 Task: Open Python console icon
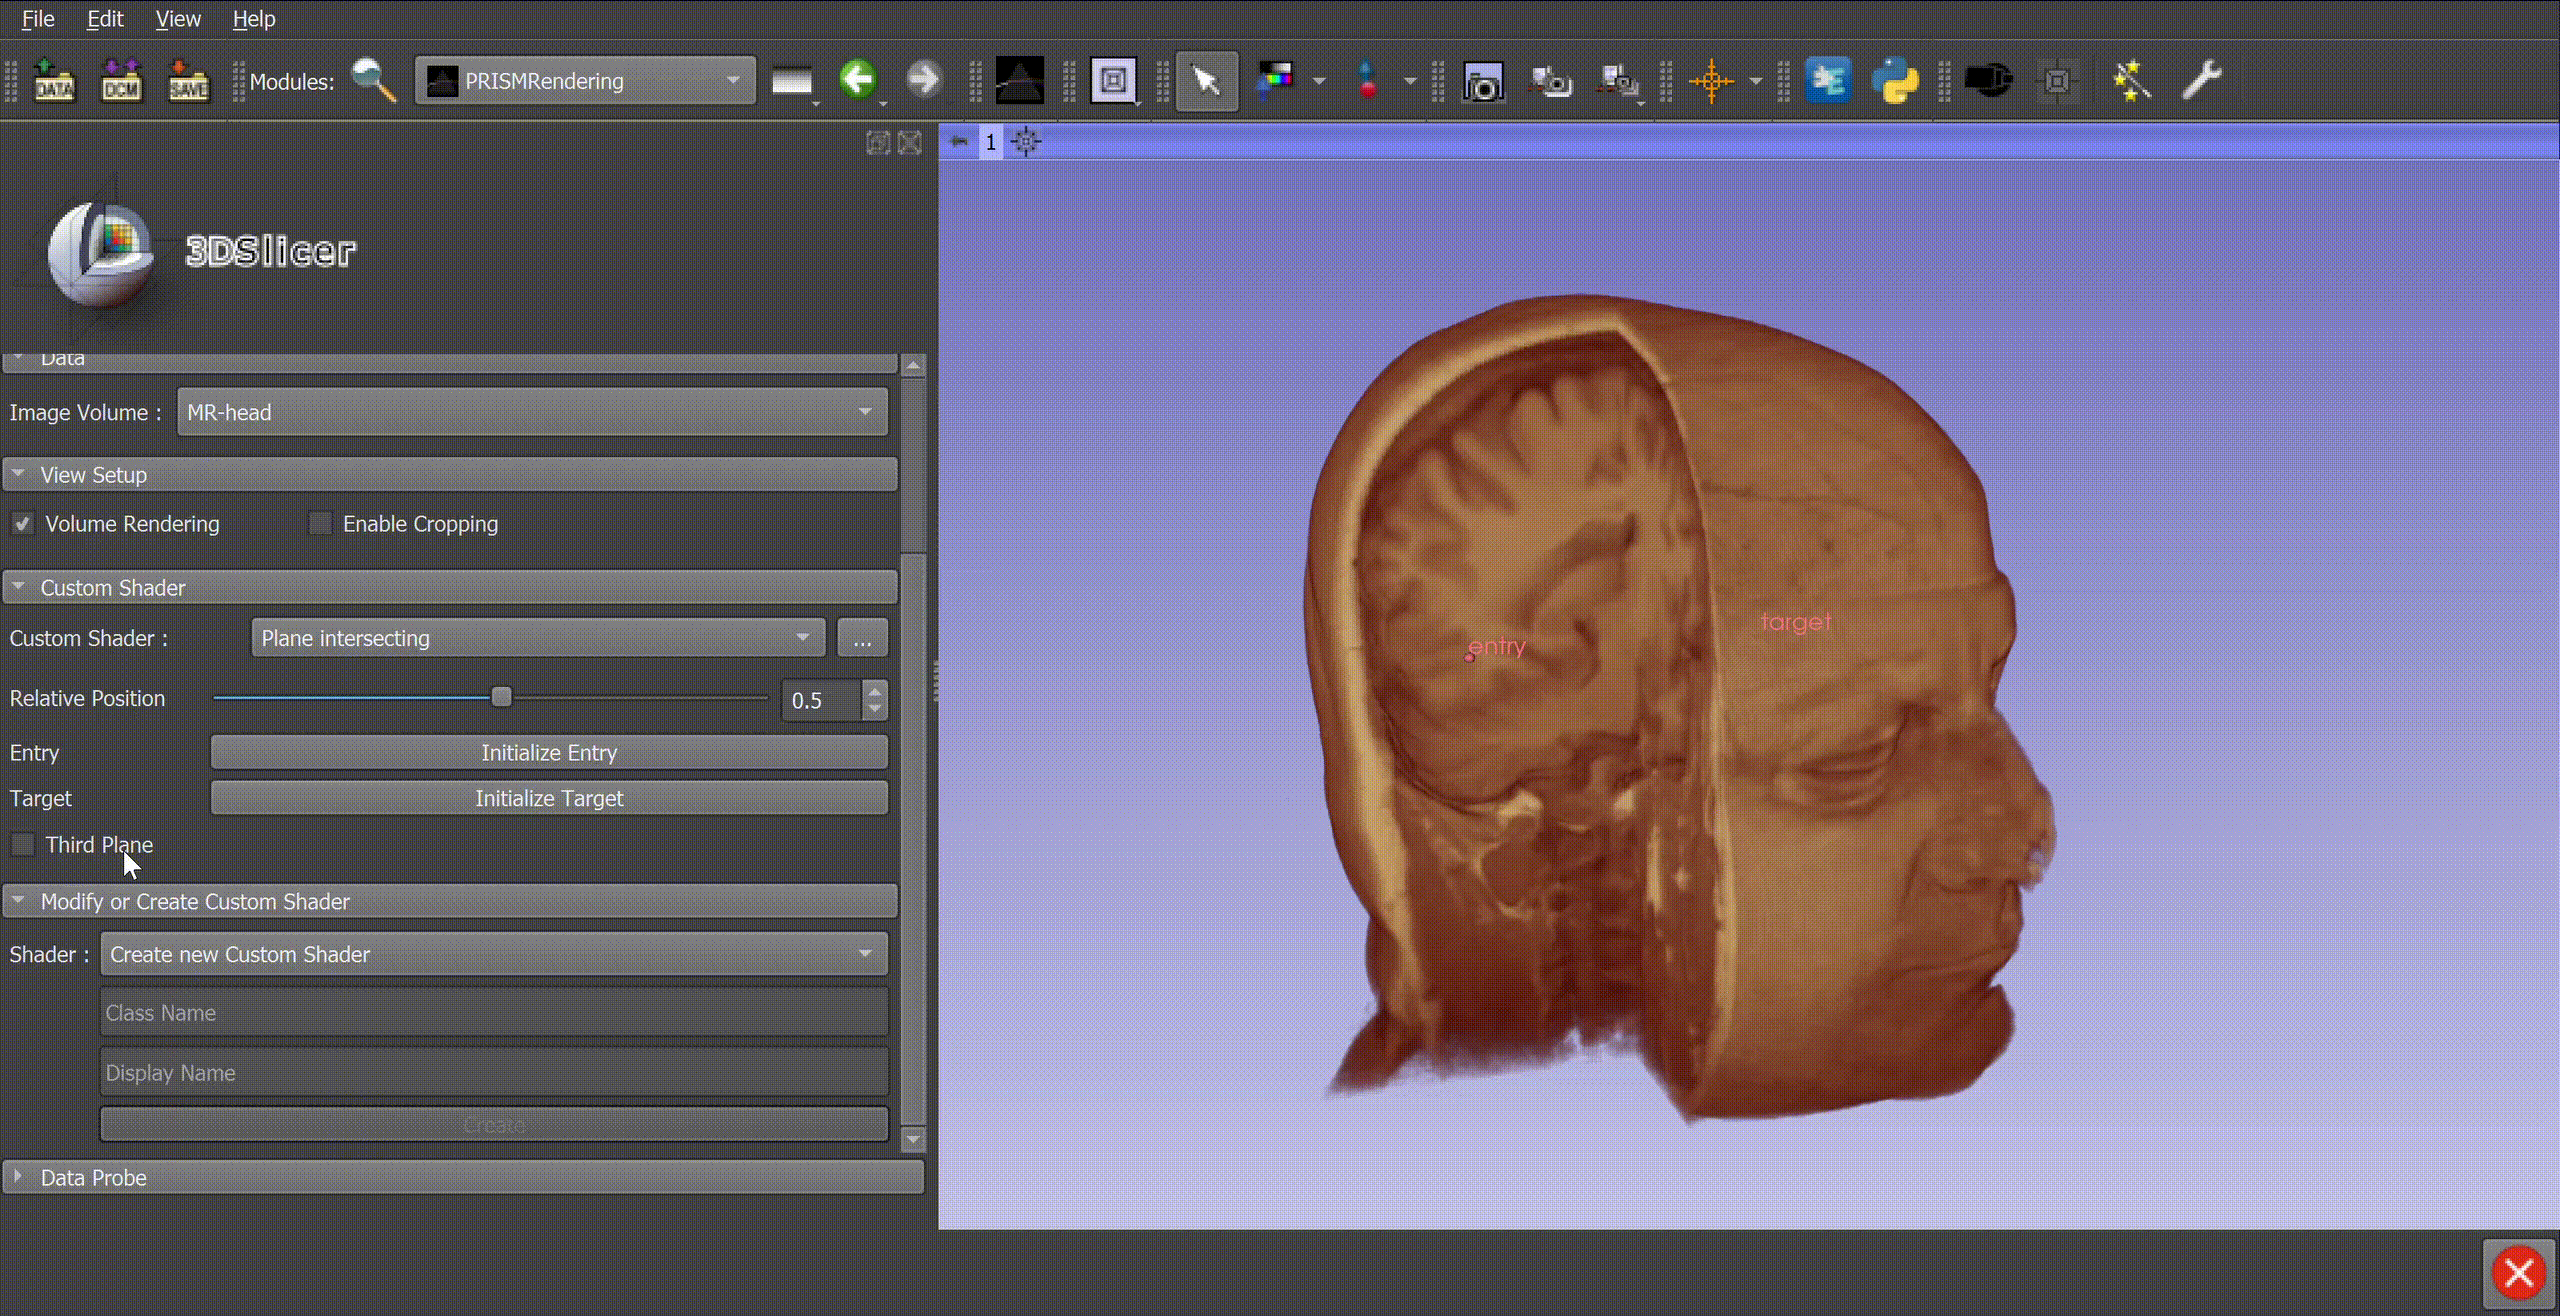tap(1895, 80)
